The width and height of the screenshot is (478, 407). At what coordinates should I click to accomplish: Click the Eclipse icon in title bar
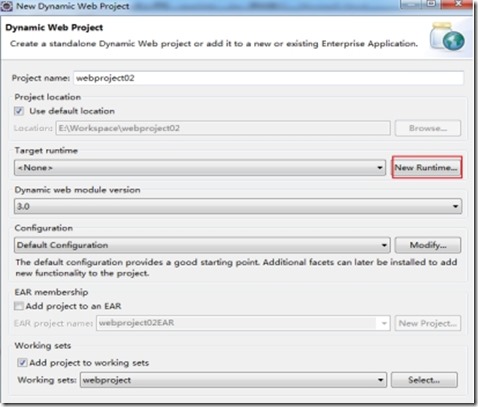click(x=7, y=6)
